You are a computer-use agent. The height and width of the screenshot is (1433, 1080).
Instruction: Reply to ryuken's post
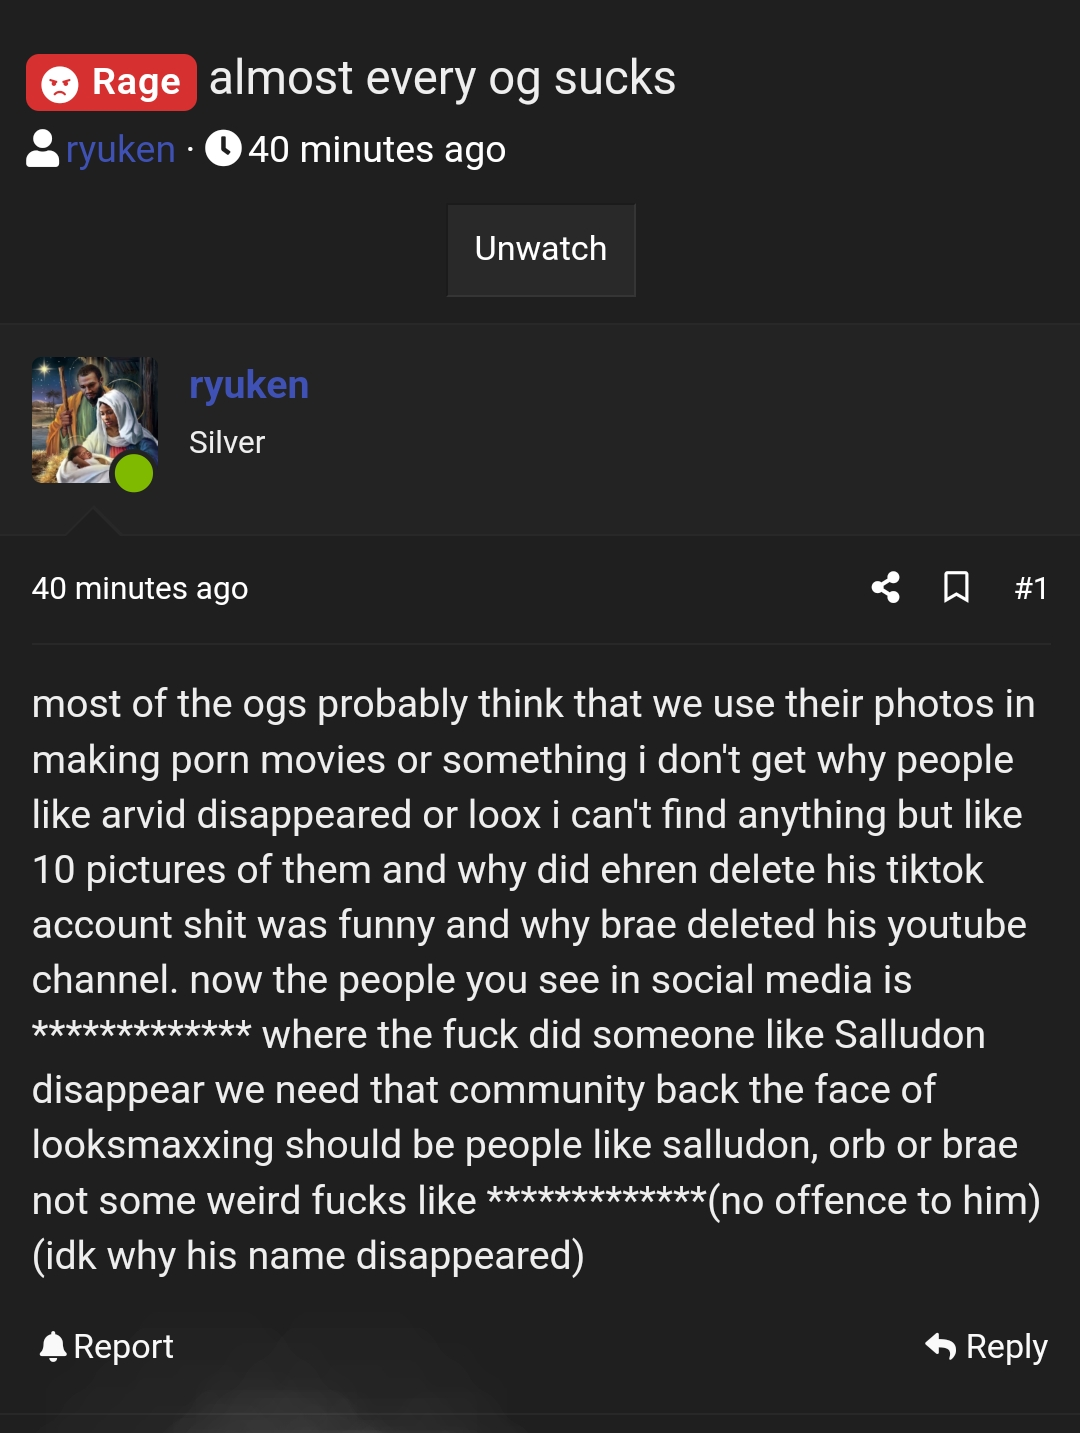986,1347
